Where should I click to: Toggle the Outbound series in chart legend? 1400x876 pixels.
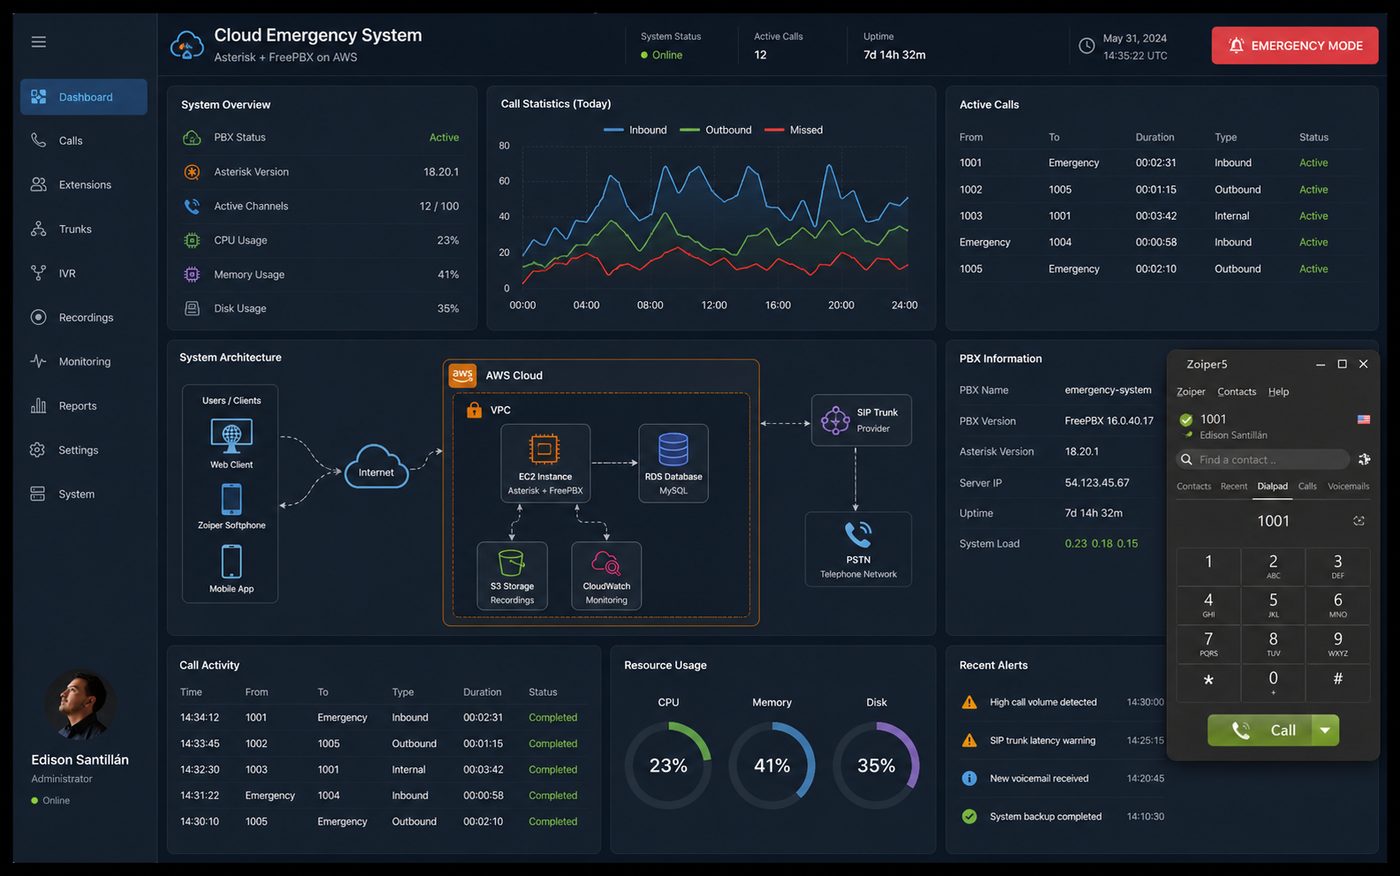pyautogui.click(x=716, y=130)
